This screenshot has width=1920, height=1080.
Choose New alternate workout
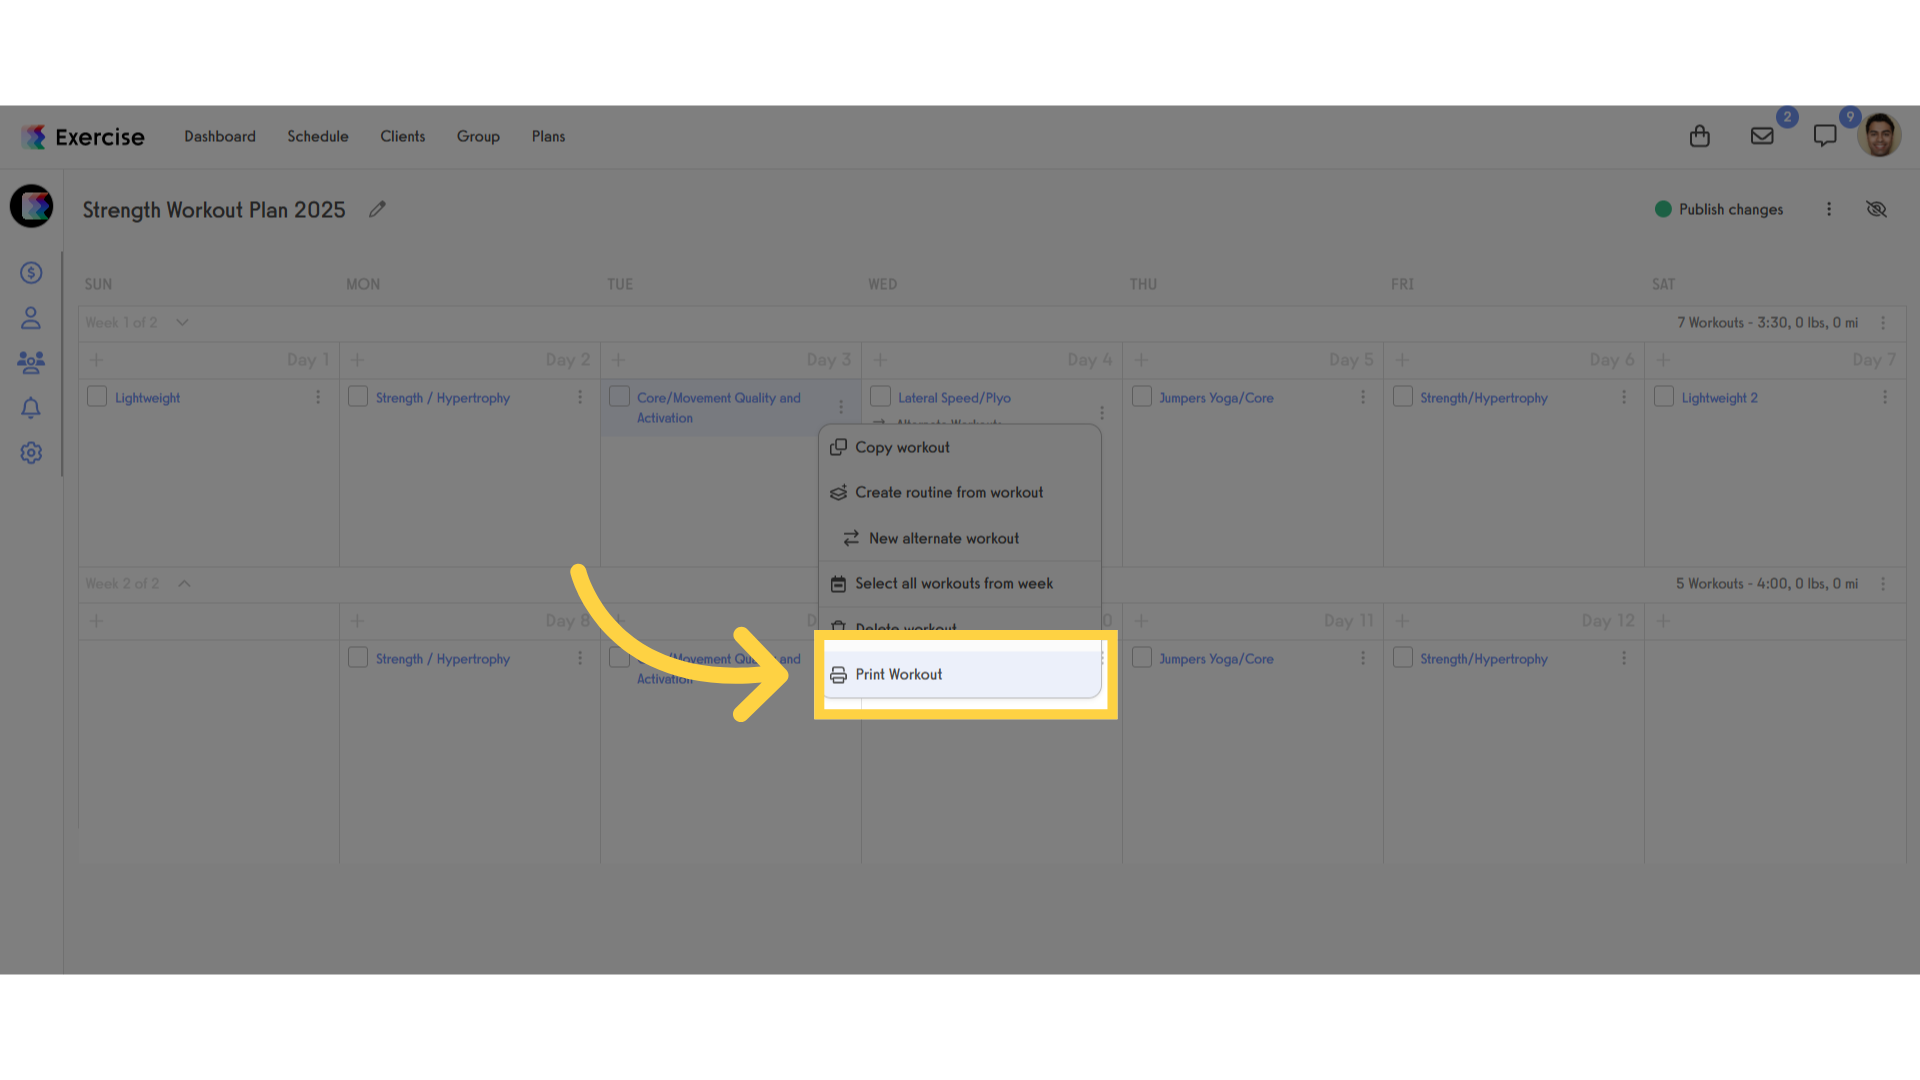point(960,538)
